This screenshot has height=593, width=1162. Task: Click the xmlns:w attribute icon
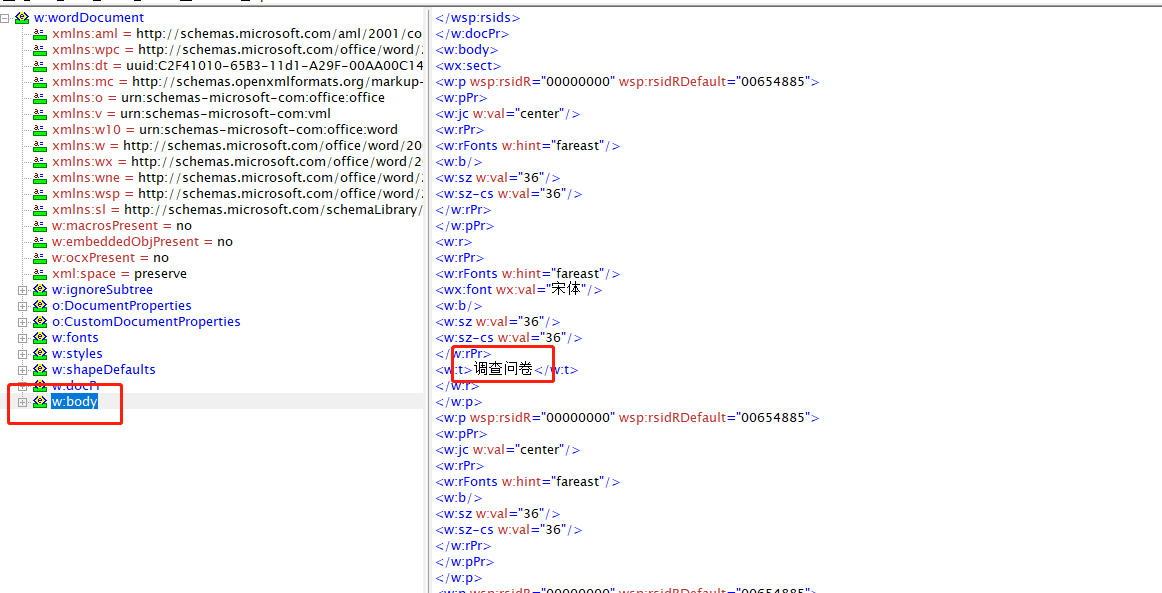(x=40, y=146)
